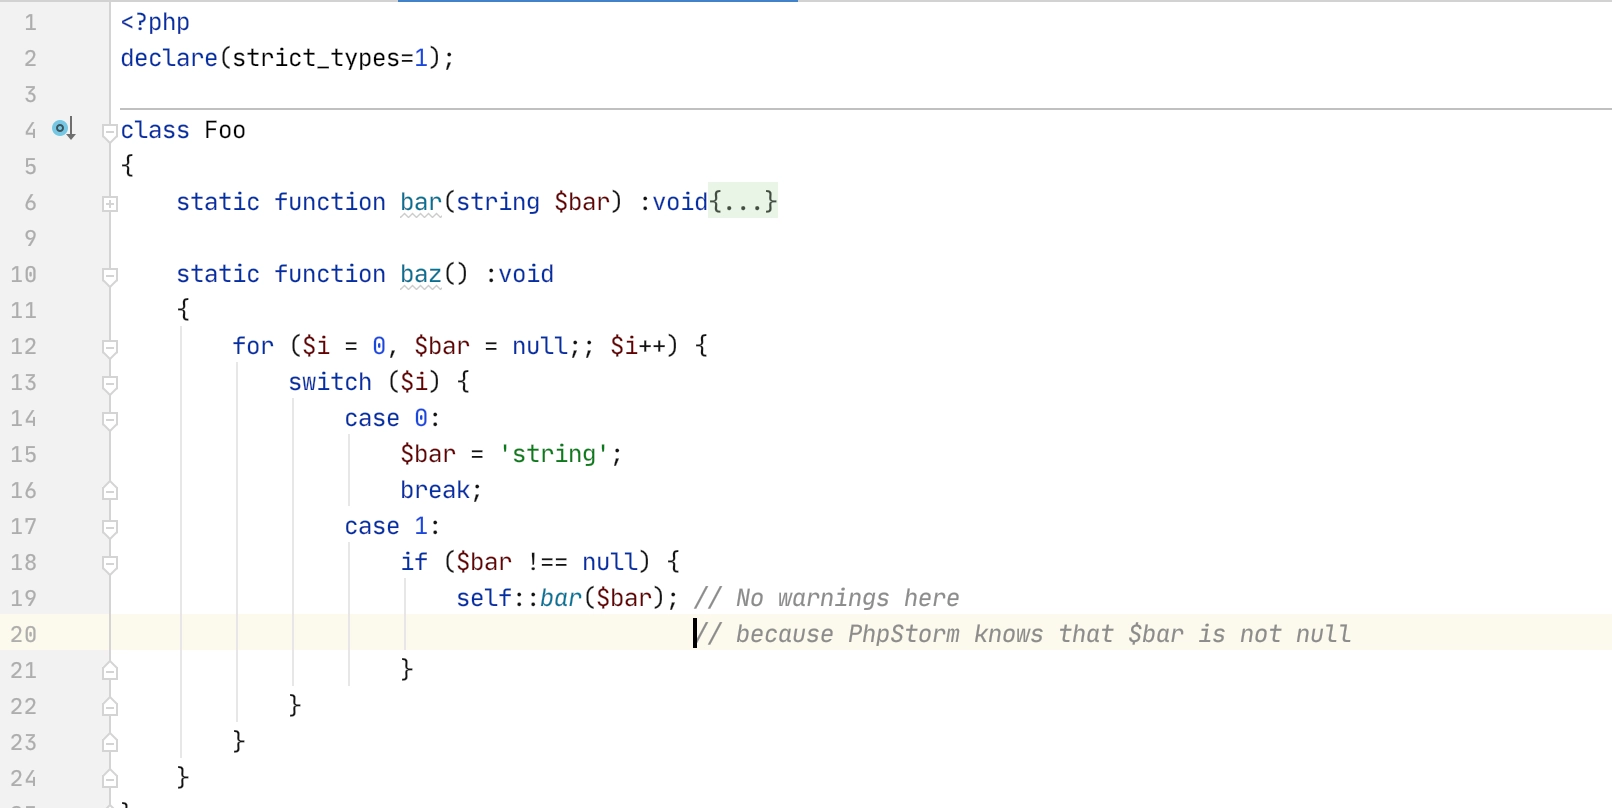
Task: Collapse the case 0 fold marker
Action: pyautogui.click(x=110, y=419)
